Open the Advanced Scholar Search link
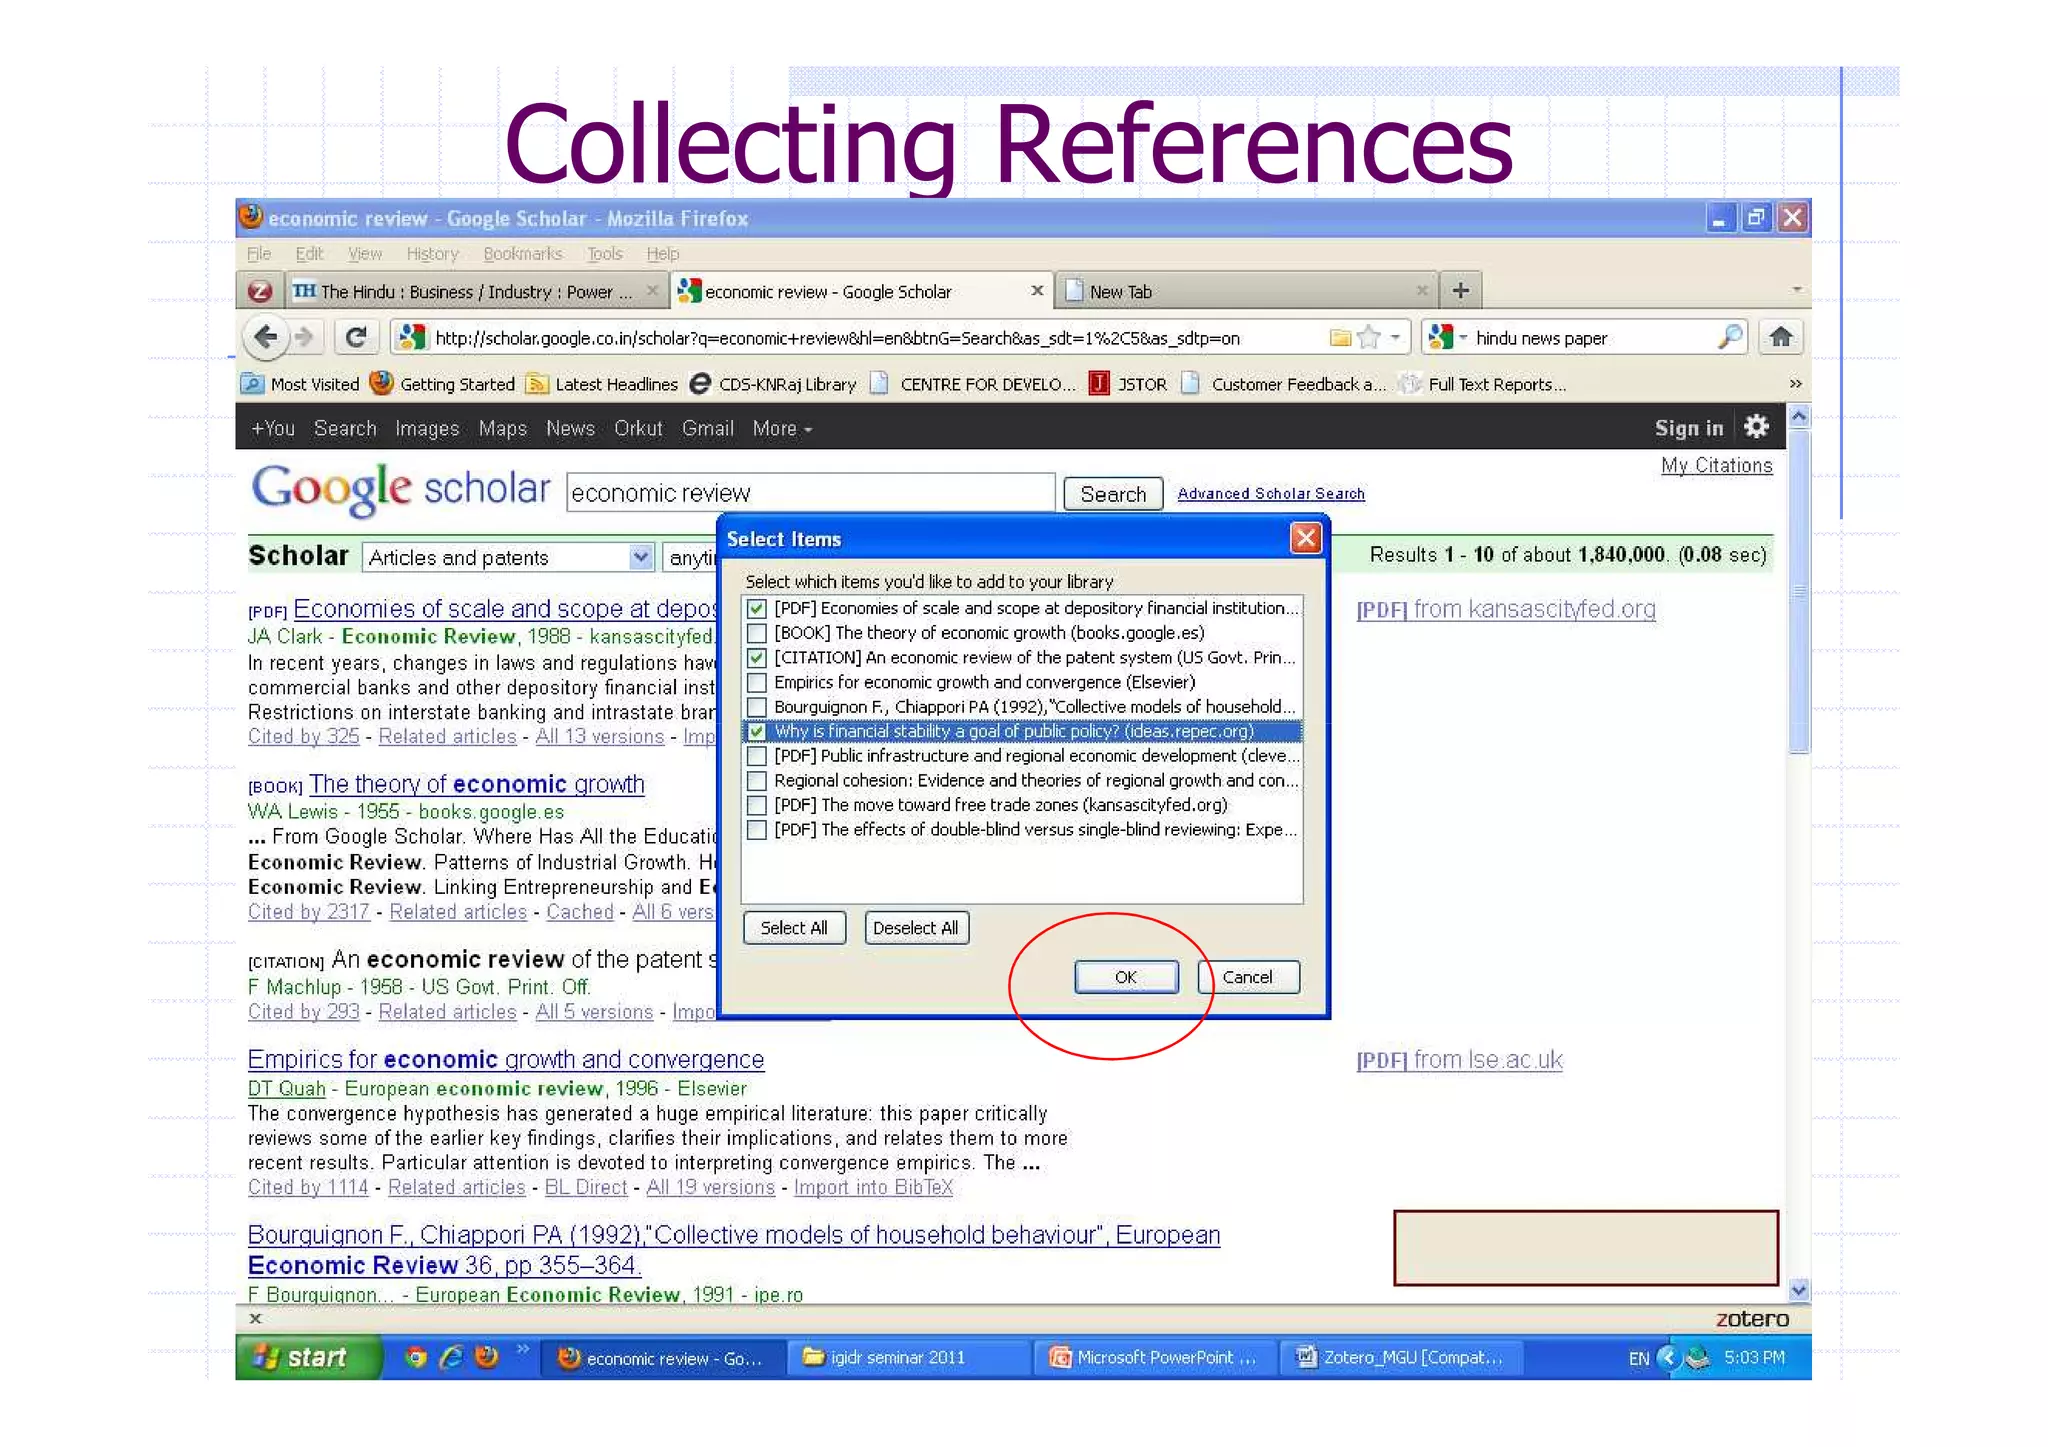The height and width of the screenshot is (1447, 2048). click(x=1270, y=493)
